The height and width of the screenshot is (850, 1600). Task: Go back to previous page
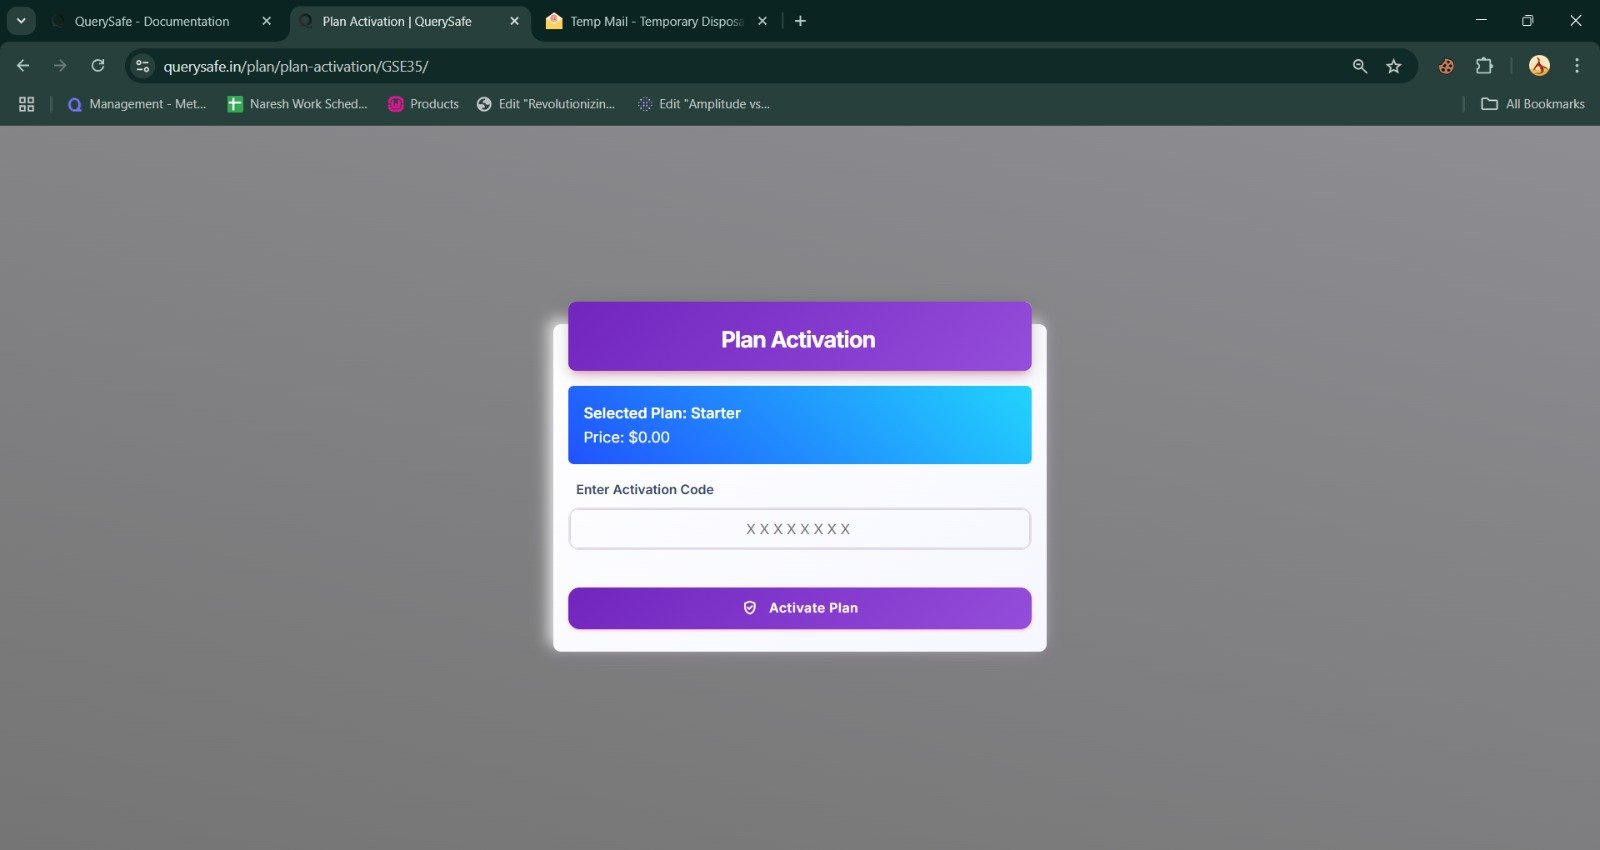(23, 66)
